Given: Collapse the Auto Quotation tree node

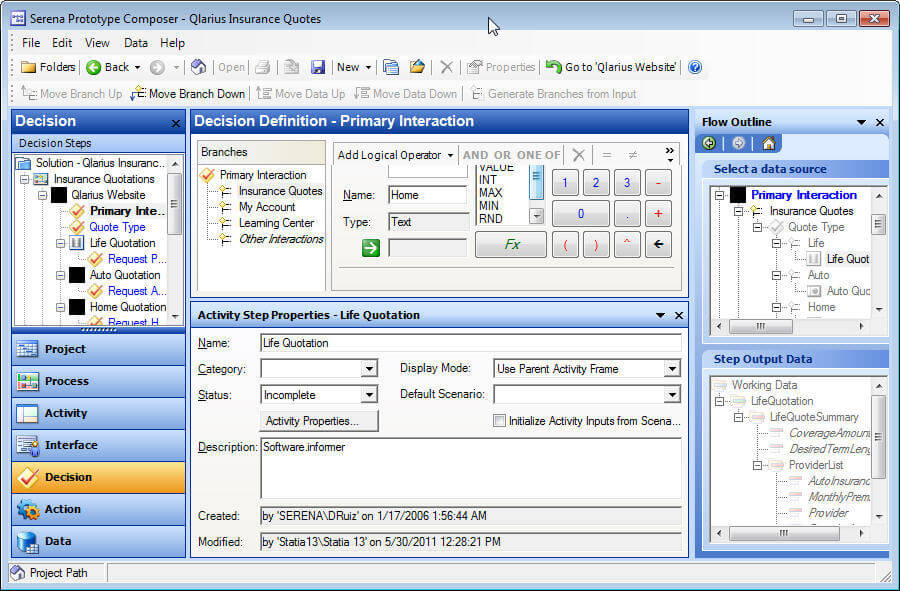Looking at the screenshot, I should point(60,275).
